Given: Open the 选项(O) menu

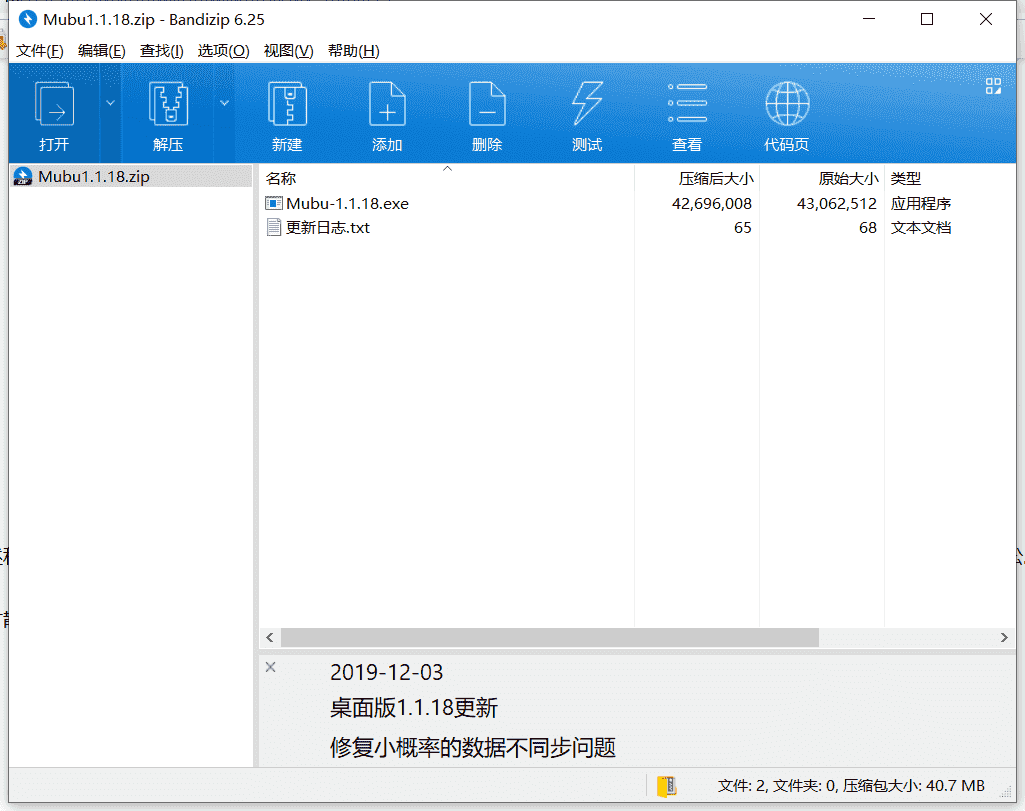Looking at the screenshot, I should pos(224,51).
